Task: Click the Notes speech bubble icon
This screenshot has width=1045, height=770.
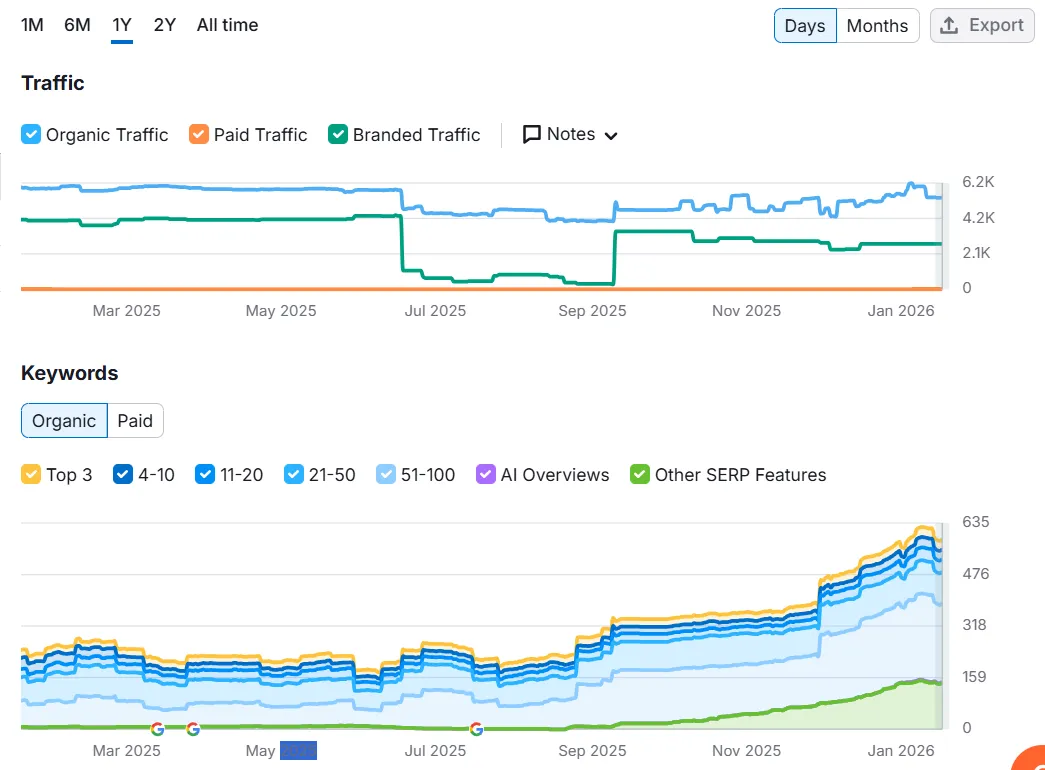Action: [x=532, y=134]
